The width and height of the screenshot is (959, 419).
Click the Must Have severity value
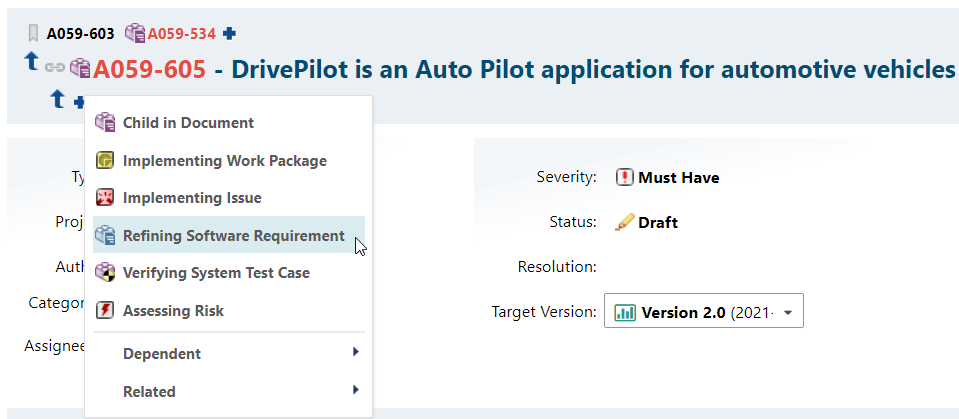679,178
